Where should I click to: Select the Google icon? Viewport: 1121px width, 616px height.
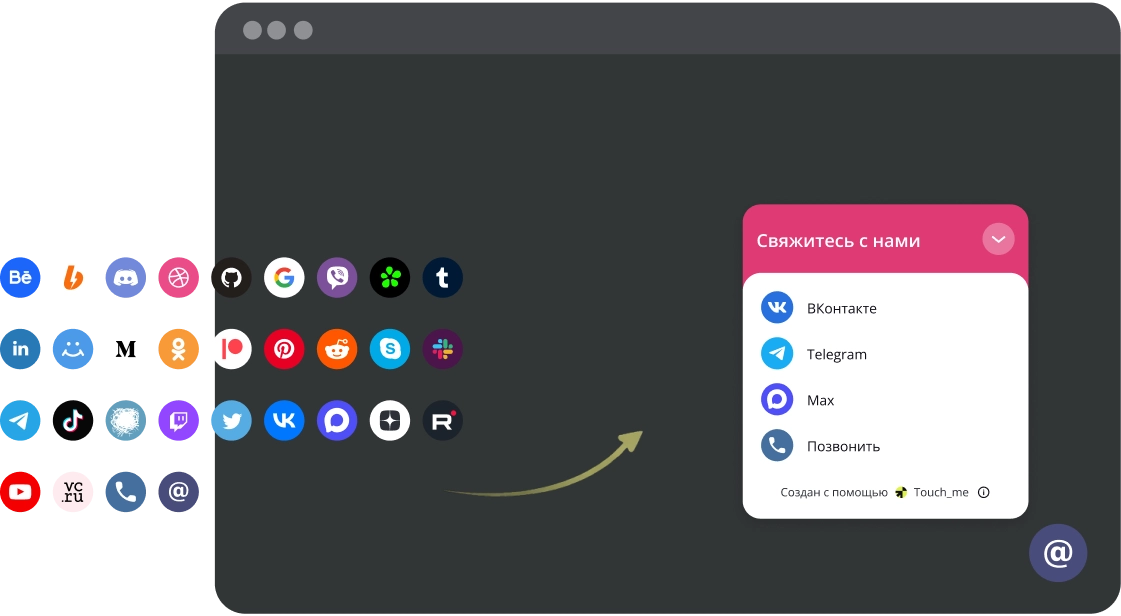(284, 278)
